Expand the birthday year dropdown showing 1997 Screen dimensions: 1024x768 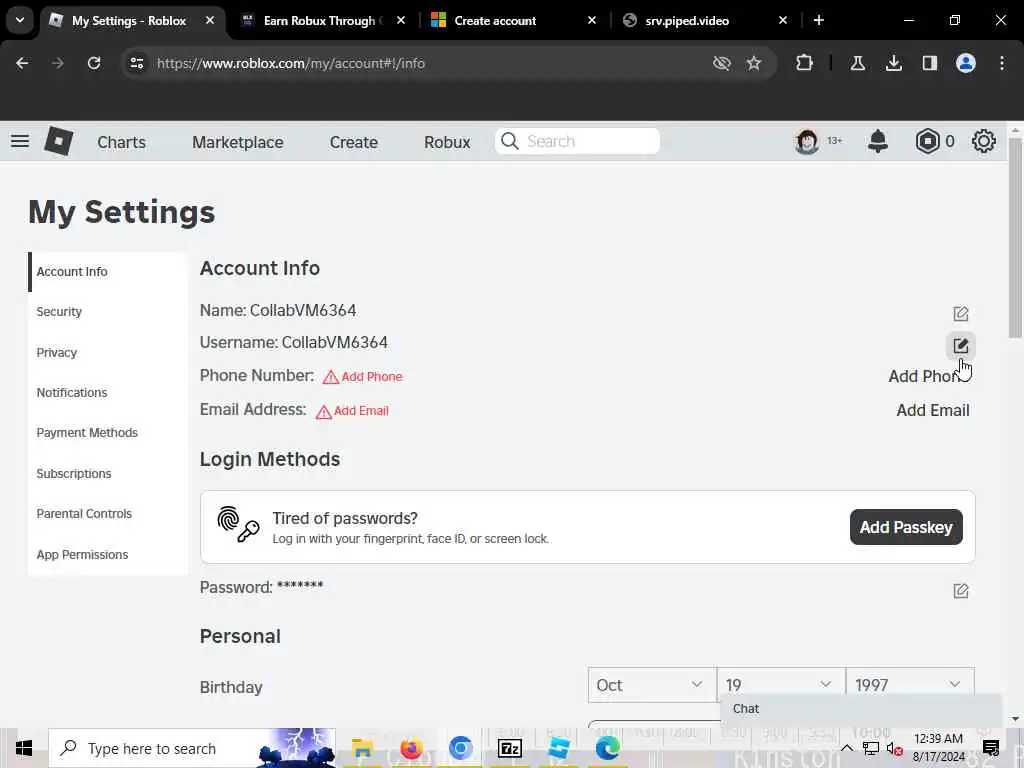click(x=910, y=685)
